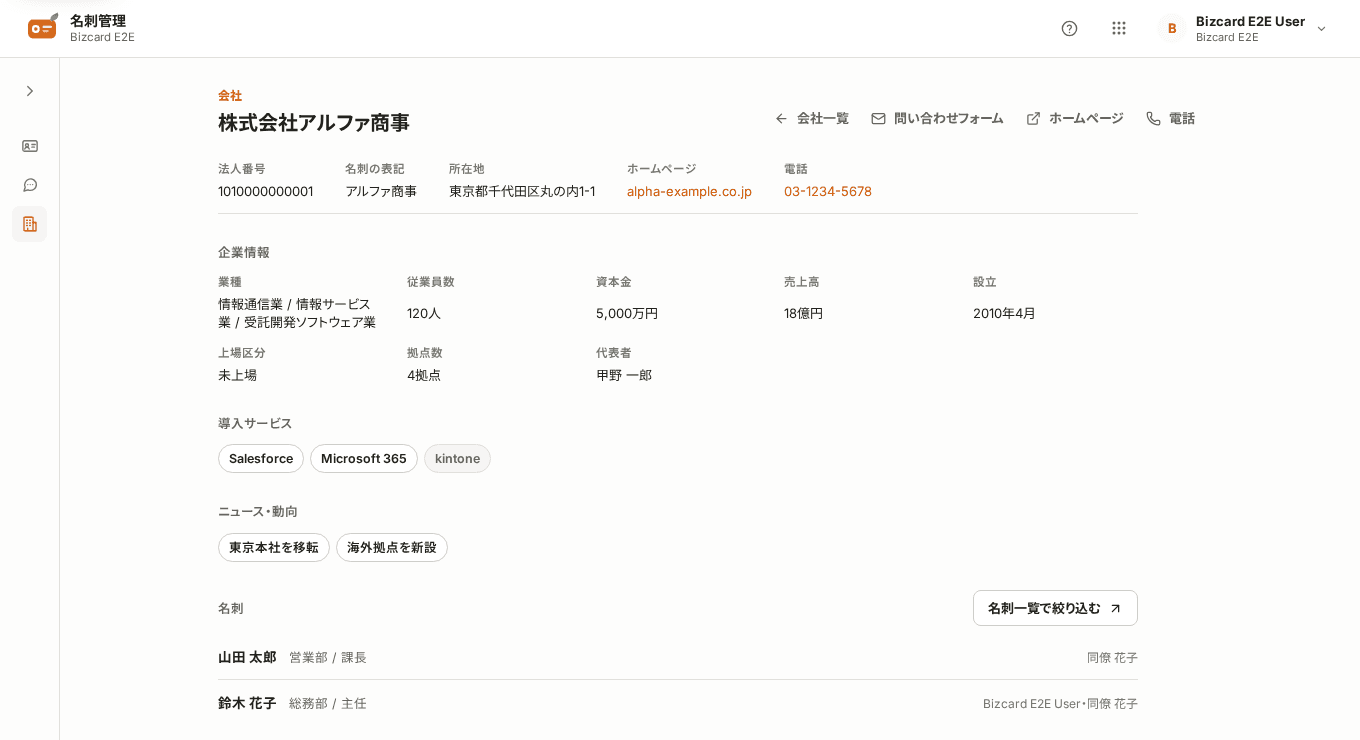
Task: Click the 株式会社アルファ商事 company heading
Action: point(314,123)
